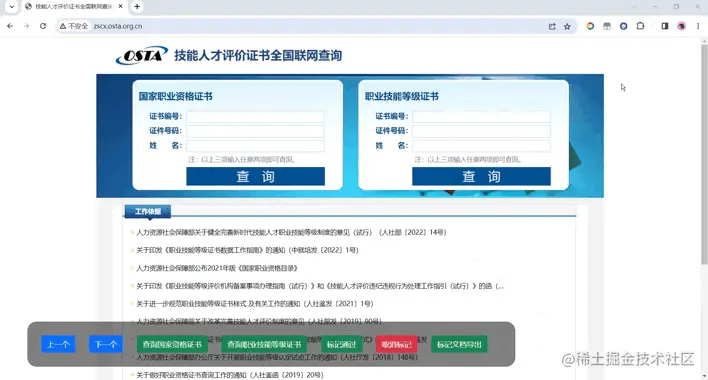Focus 证件号码 field under 职业技能等级证书

pos(481,131)
